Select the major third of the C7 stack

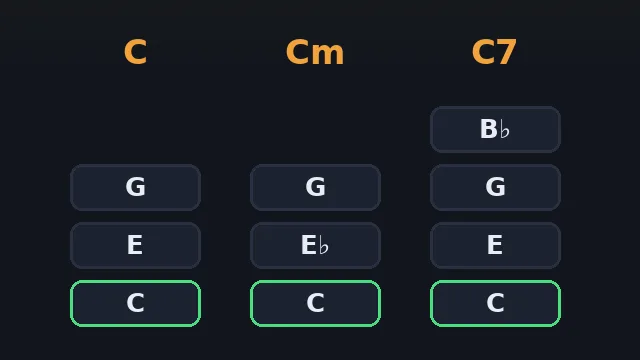click(x=496, y=245)
